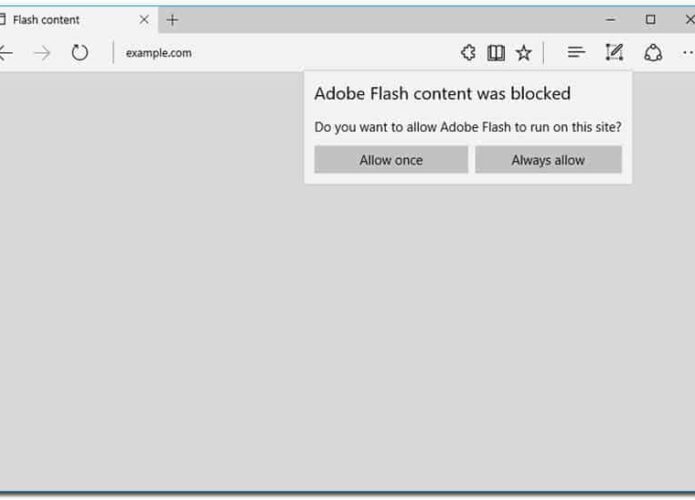Image resolution: width=695 pixels, height=500 pixels.
Task: Open the More actions ellipsis menu
Action: [688, 52]
